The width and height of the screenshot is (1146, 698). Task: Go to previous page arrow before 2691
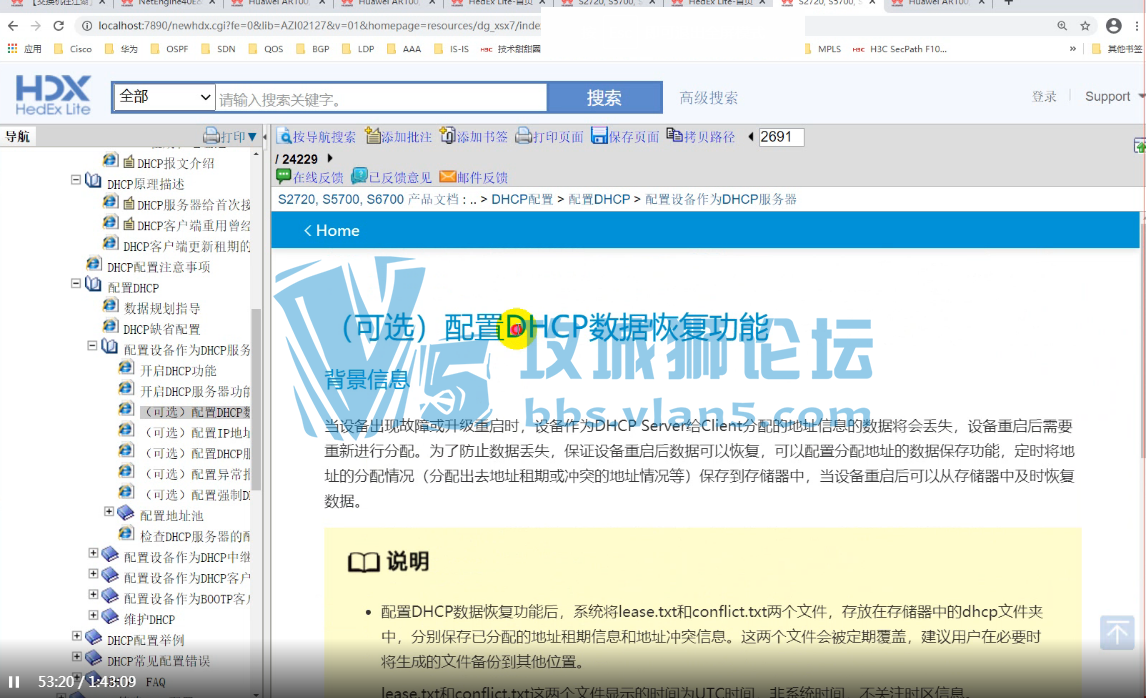tap(751, 137)
